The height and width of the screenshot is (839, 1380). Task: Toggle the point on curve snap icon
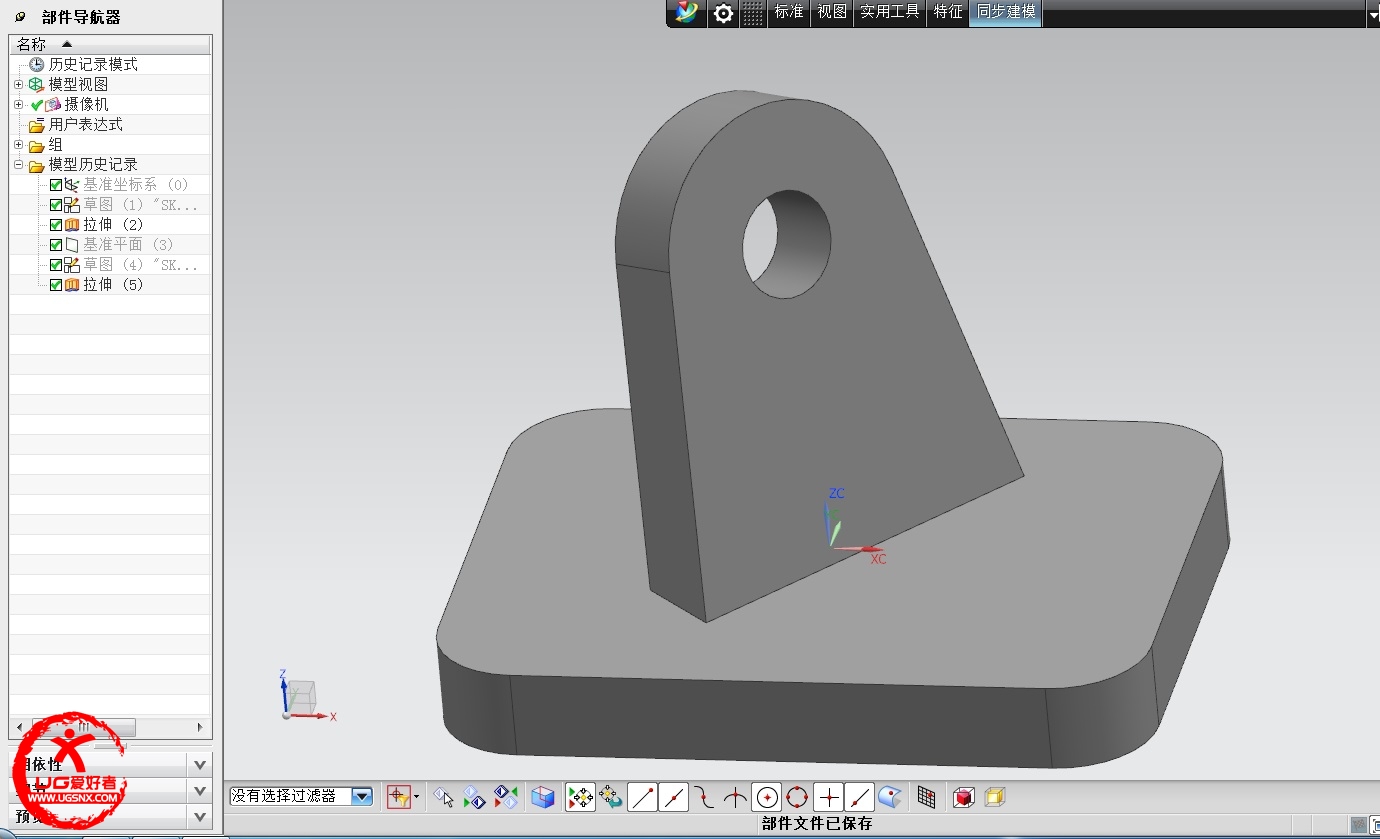859,797
